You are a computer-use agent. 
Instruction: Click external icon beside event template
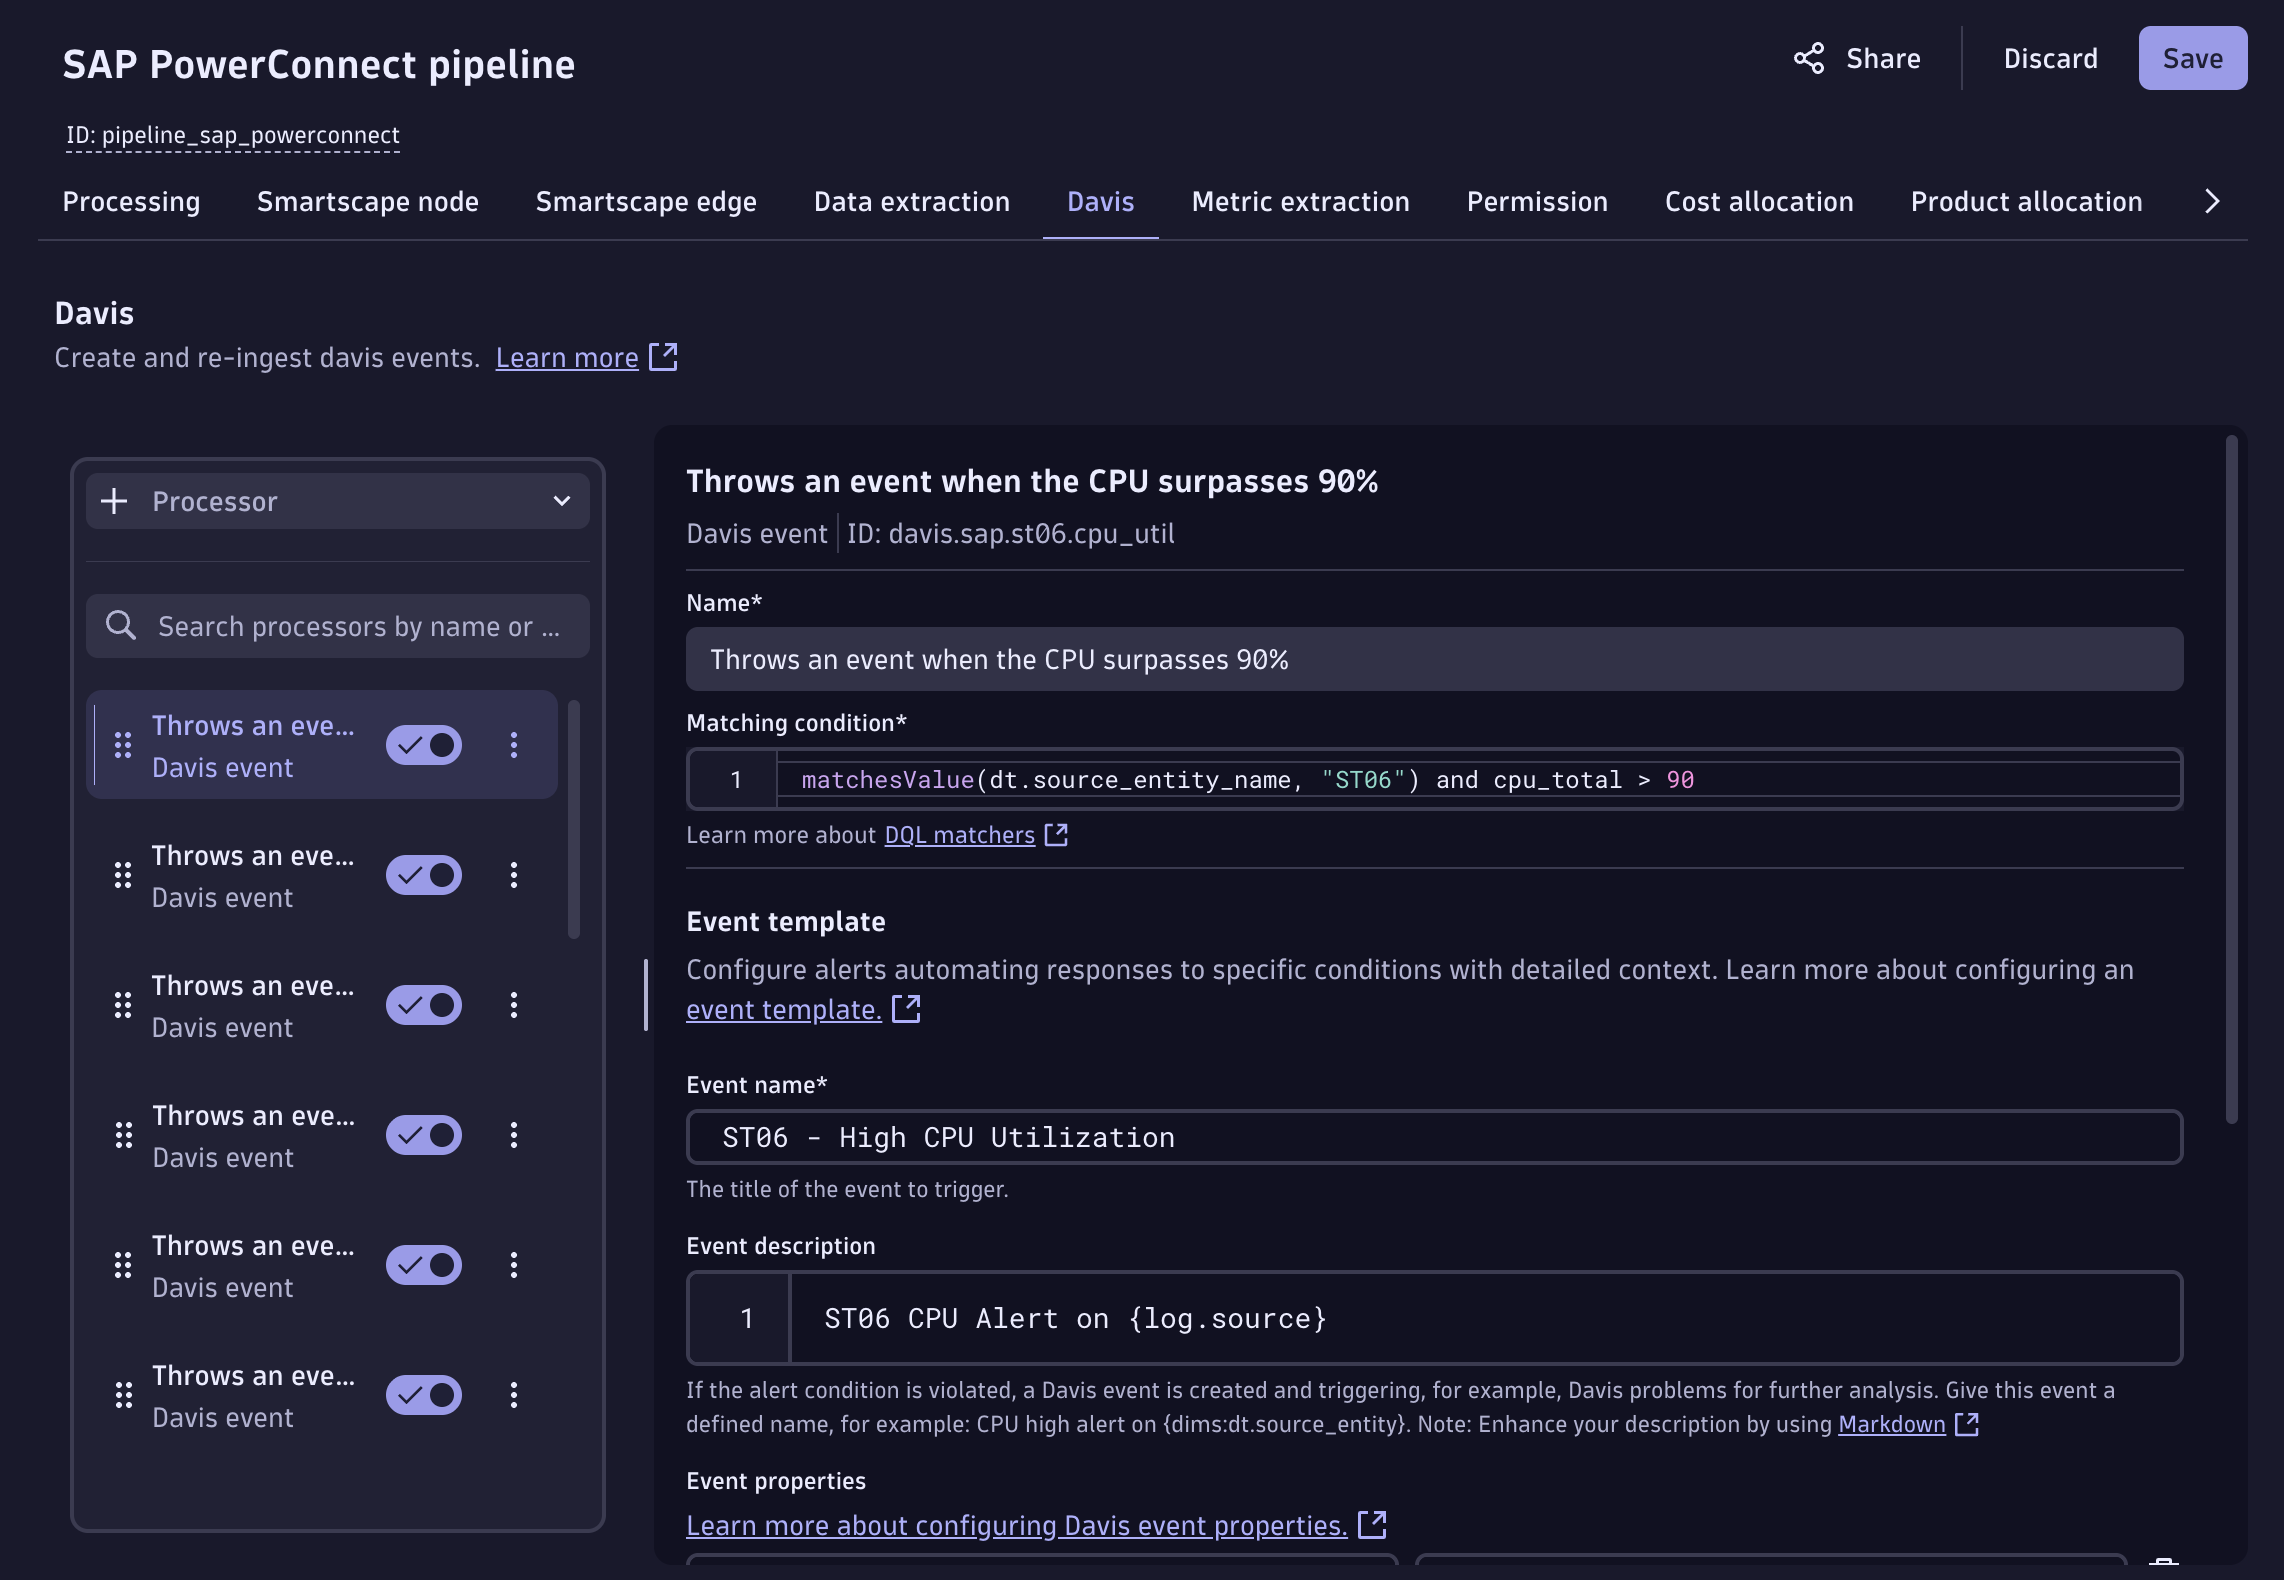(x=906, y=1009)
